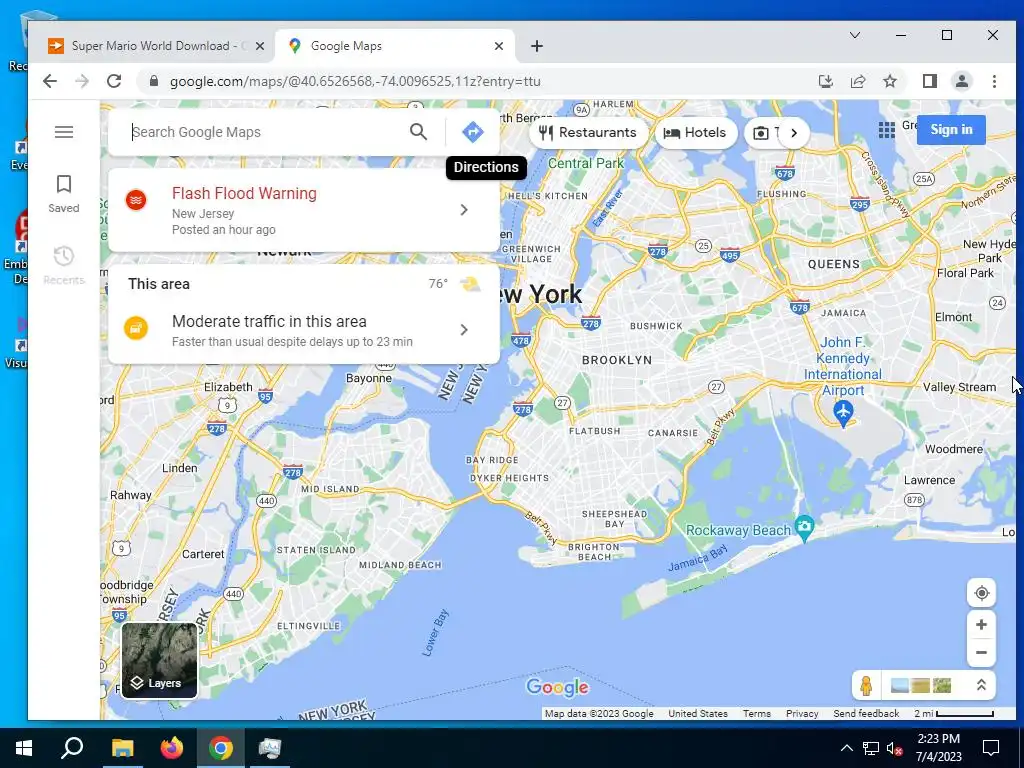
Task: Open Chrome tab search dropdown
Action: 854,35
